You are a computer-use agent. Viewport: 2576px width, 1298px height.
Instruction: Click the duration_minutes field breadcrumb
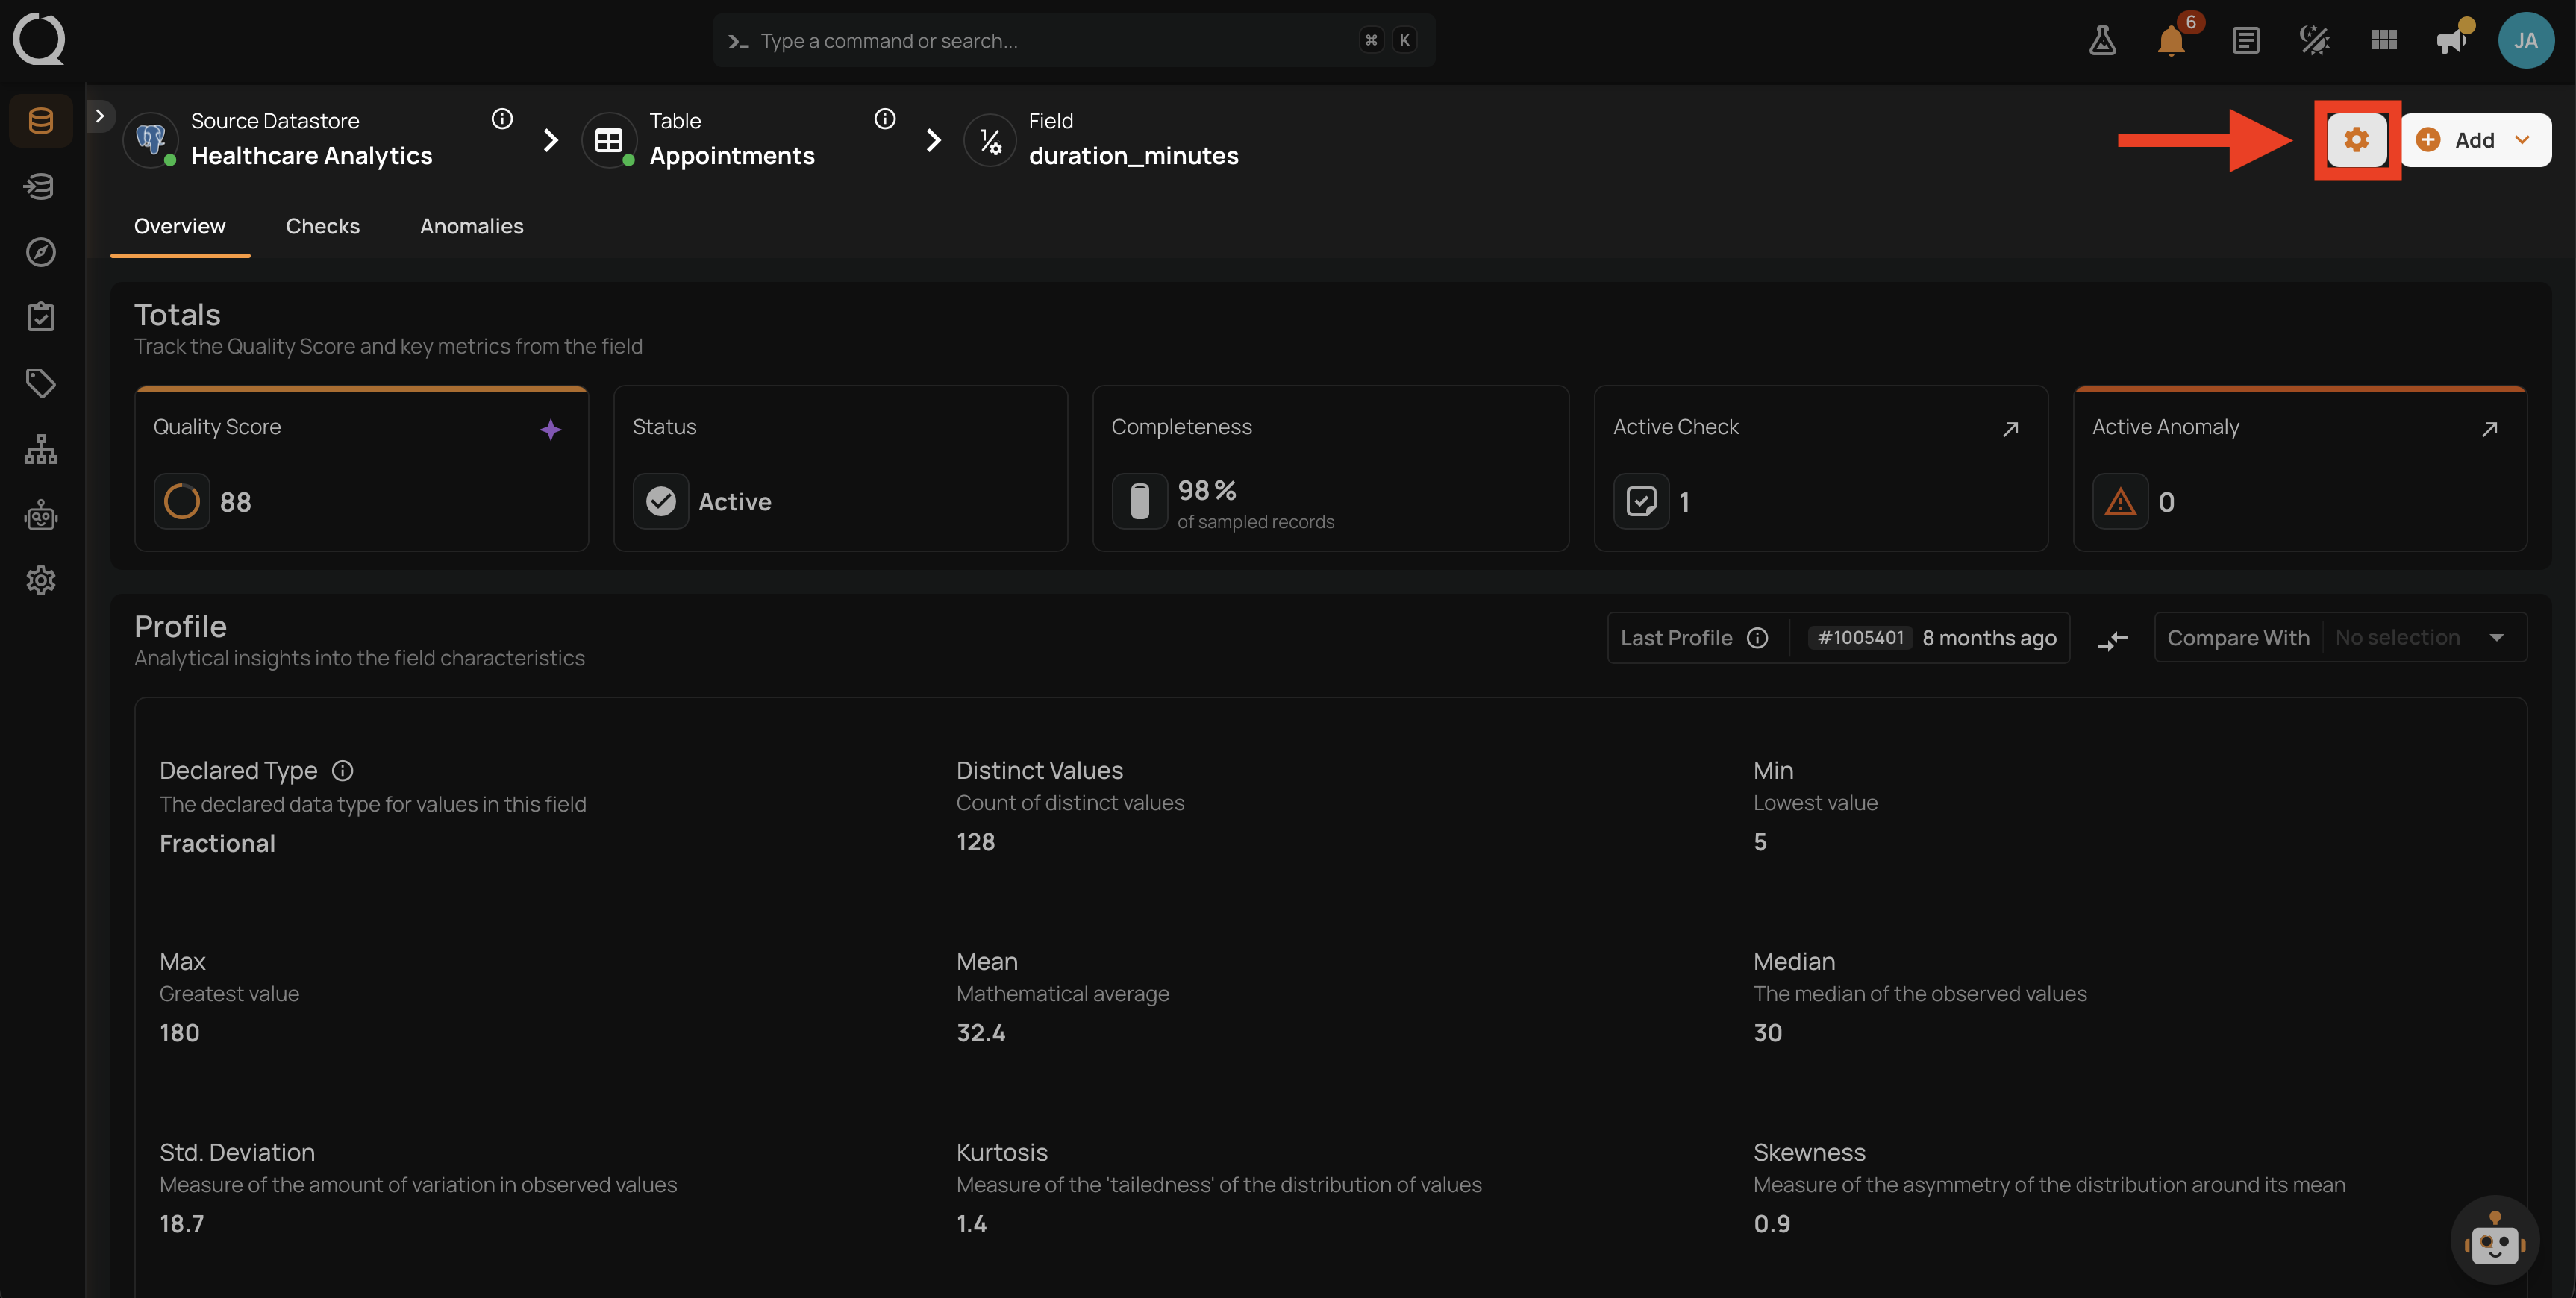click(1133, 156)
